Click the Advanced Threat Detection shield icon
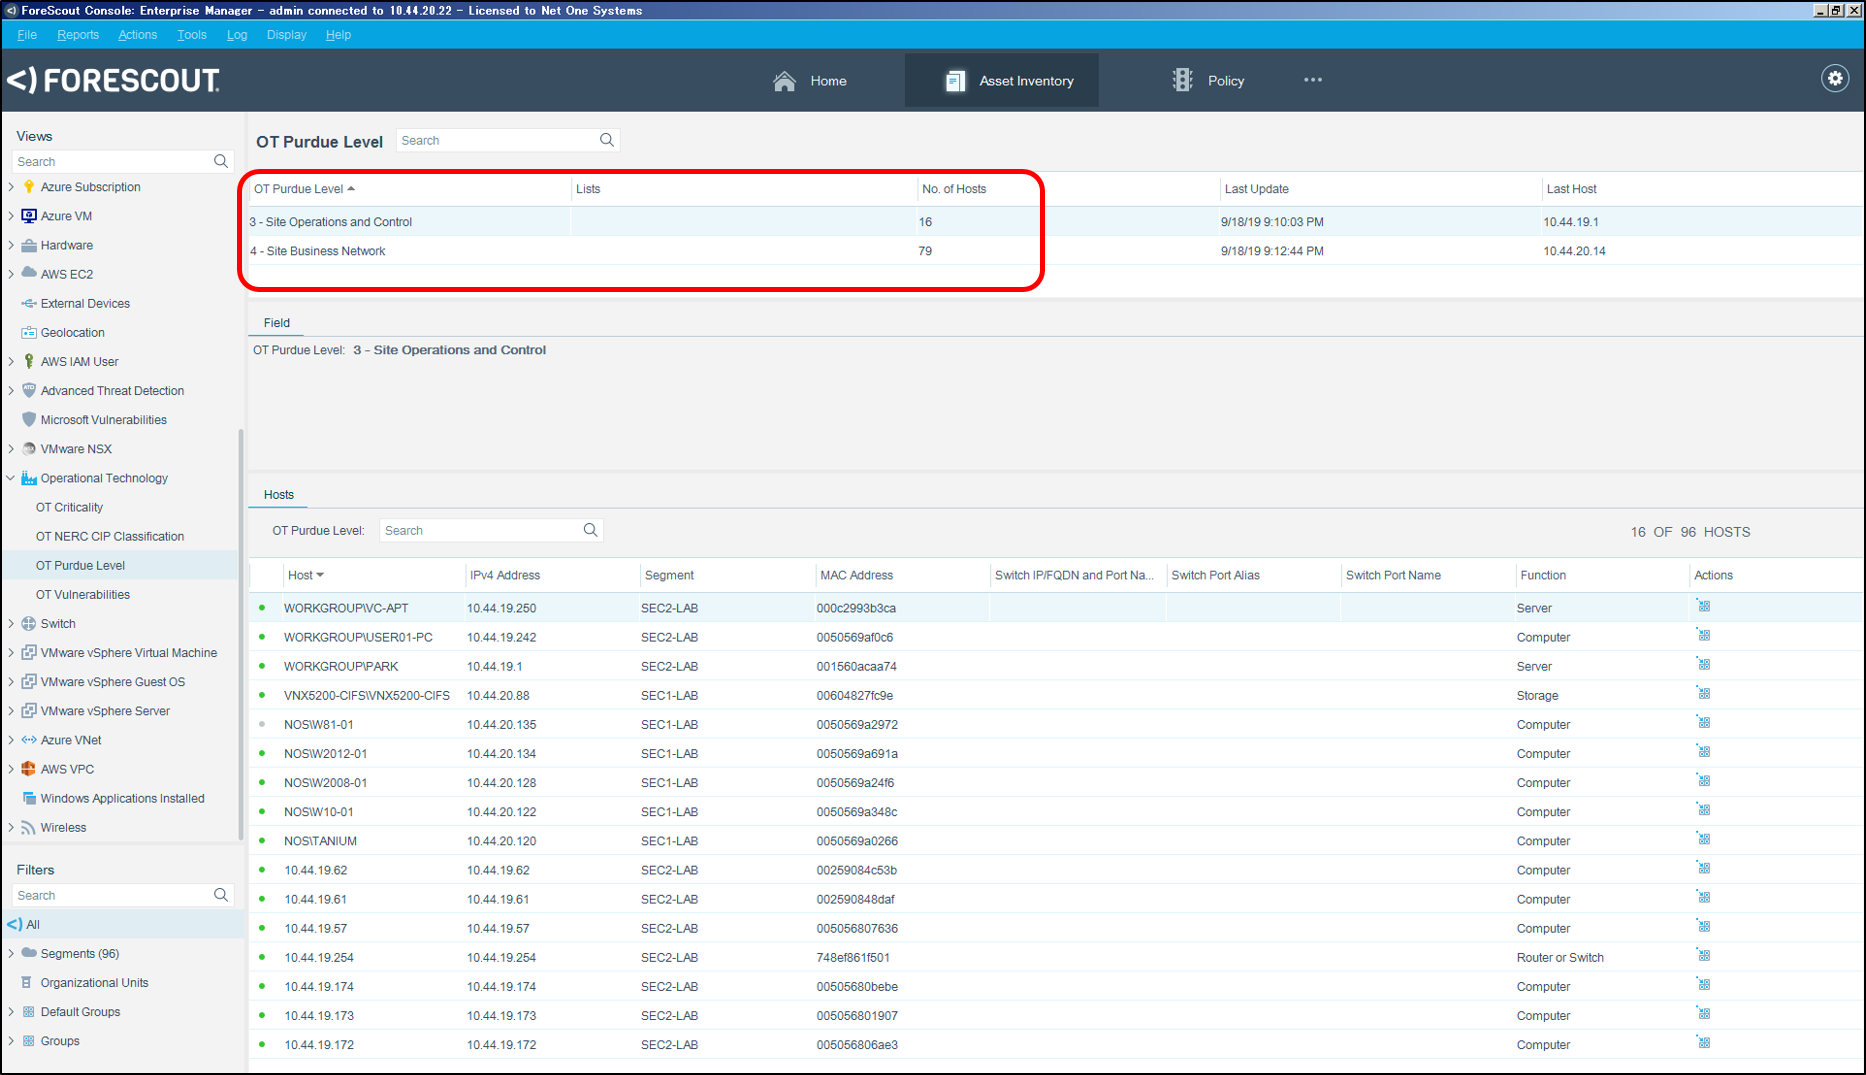The image size is (1866, 1075). click(x=29, y=390)
